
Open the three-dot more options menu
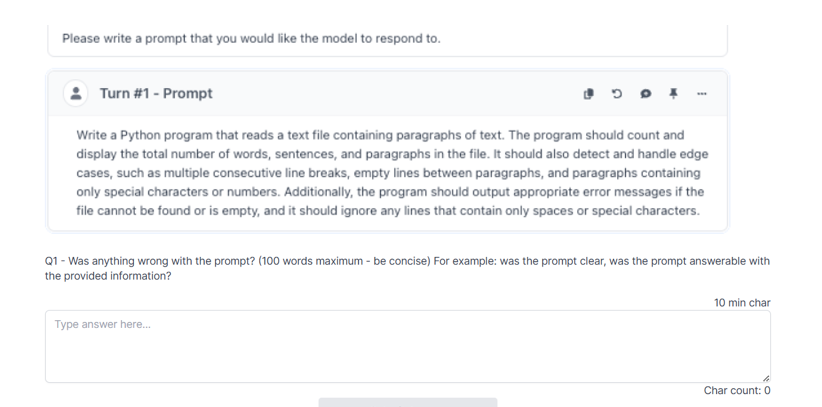(702, 93)
